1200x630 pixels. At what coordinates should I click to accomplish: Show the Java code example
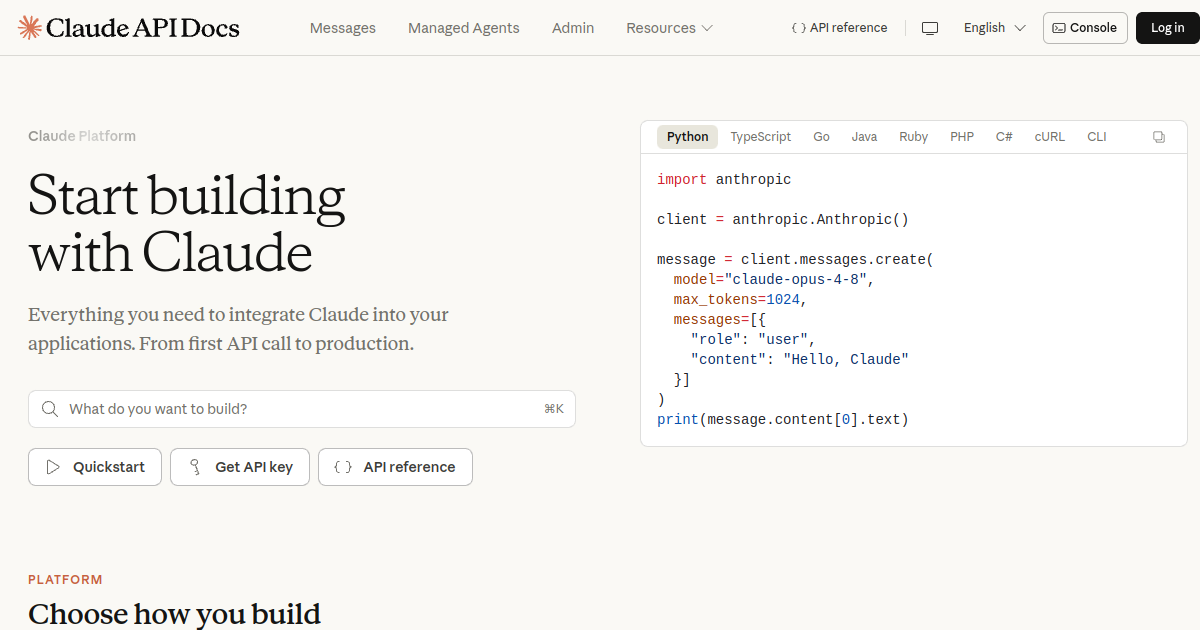864,137
